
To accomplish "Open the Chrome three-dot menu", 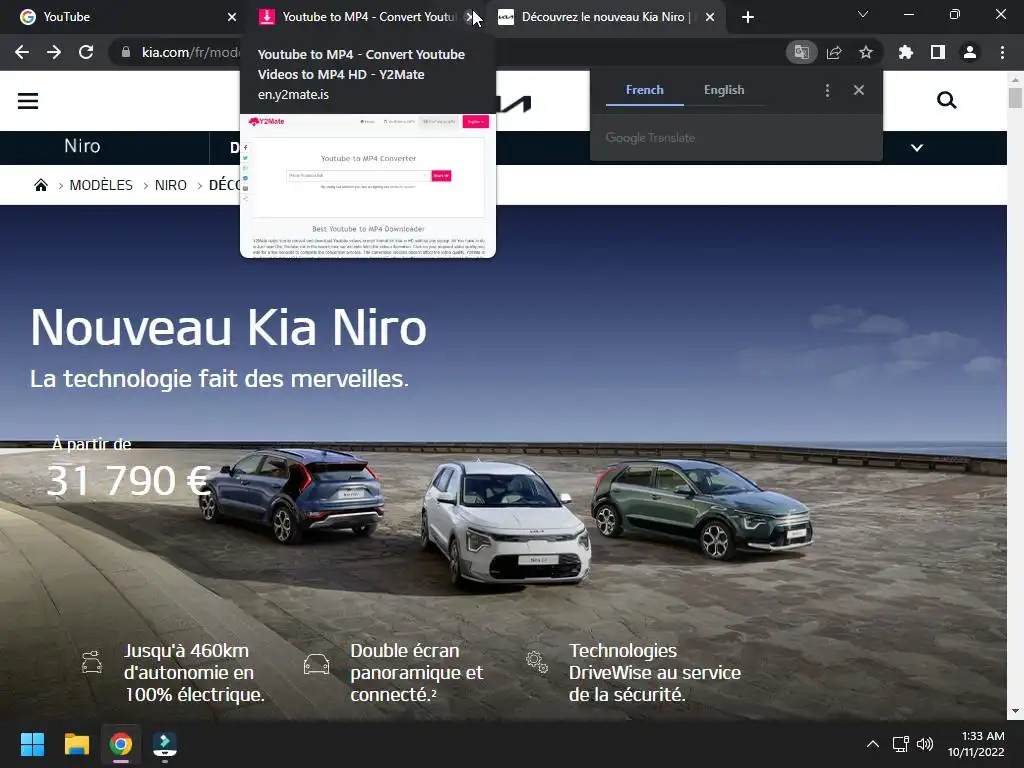I will pyautogui.click(x=1002, y=52).
